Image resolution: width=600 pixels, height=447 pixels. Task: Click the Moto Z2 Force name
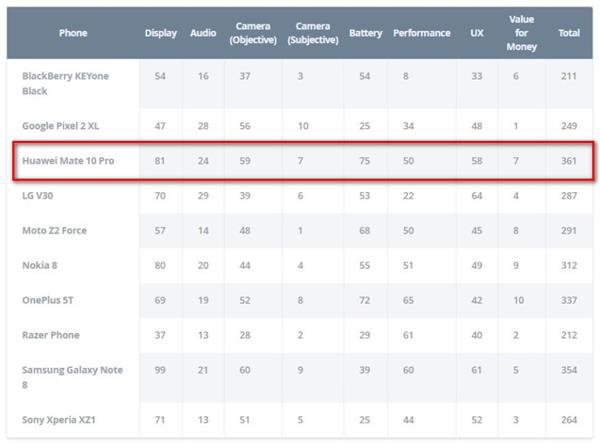tap(54, 230)
